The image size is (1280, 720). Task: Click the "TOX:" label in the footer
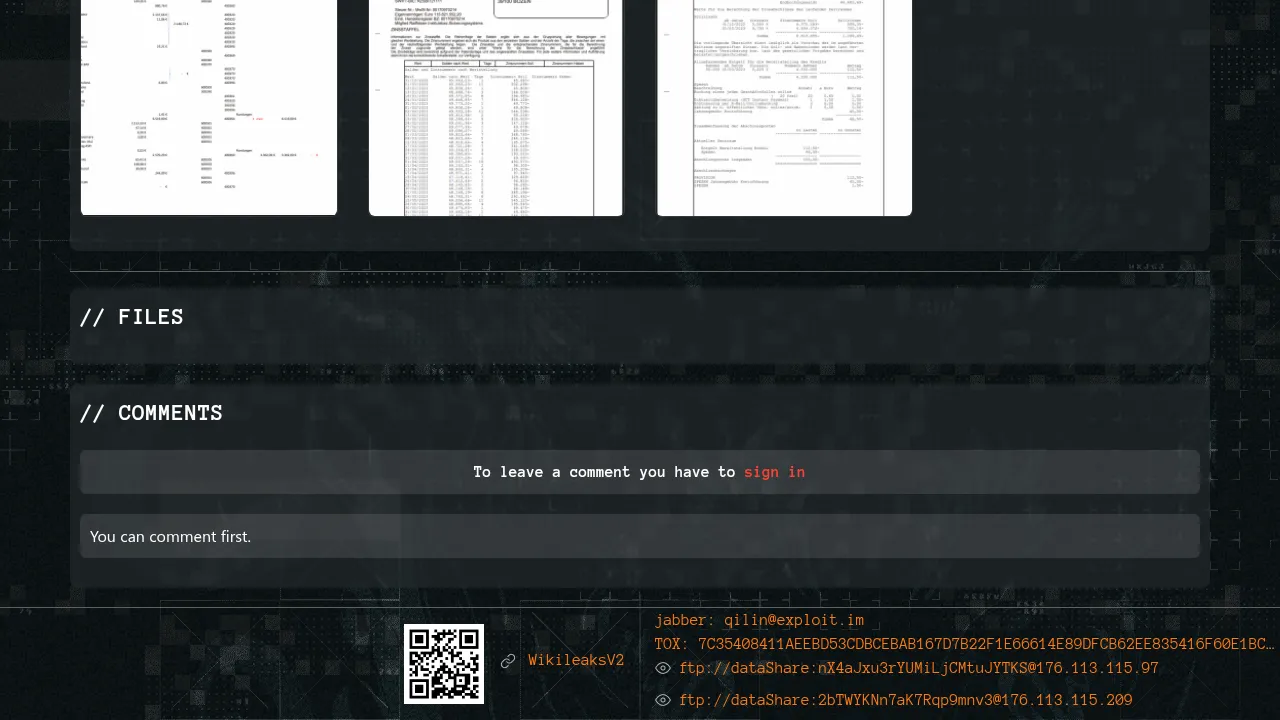point(673,644)
